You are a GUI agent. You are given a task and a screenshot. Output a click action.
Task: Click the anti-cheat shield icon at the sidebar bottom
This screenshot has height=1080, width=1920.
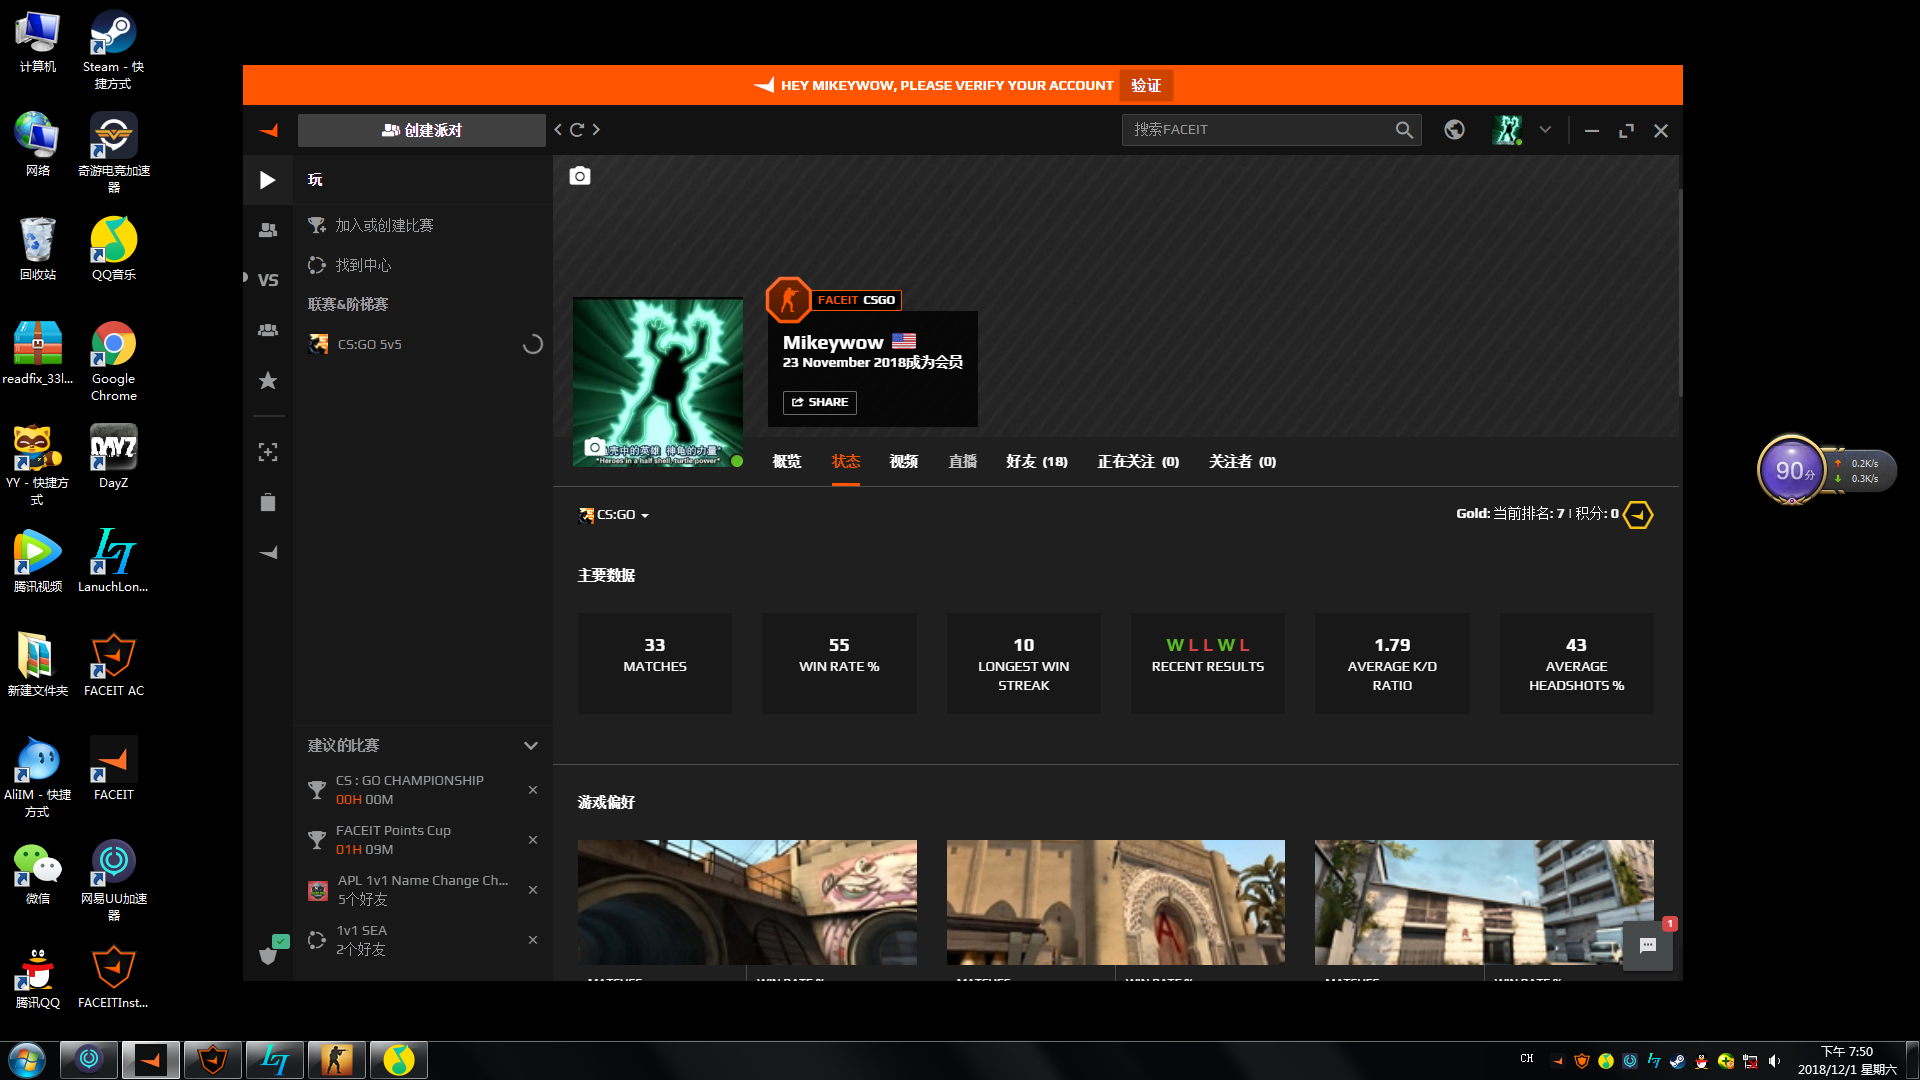(x=268, y=955)
